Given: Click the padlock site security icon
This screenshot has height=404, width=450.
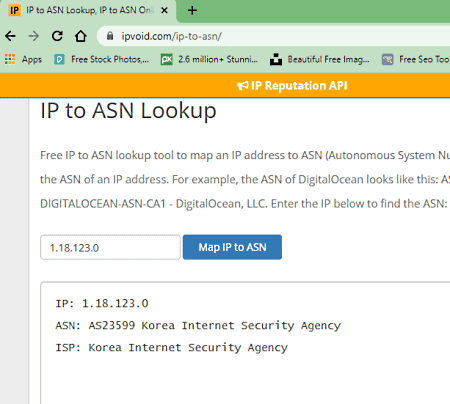Looking at the screenshot, I should click(110, 36).
